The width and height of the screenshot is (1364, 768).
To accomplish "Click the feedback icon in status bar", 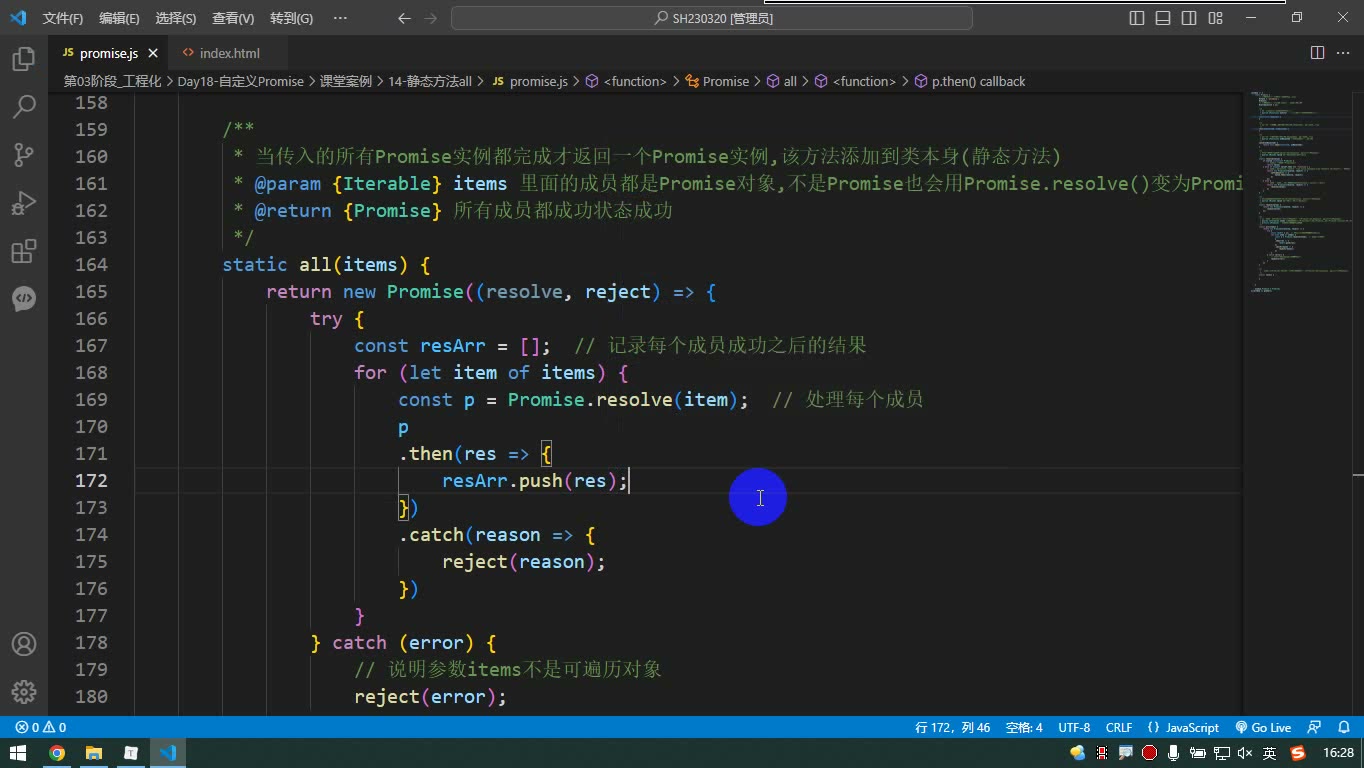I will tap(1315, 727).
